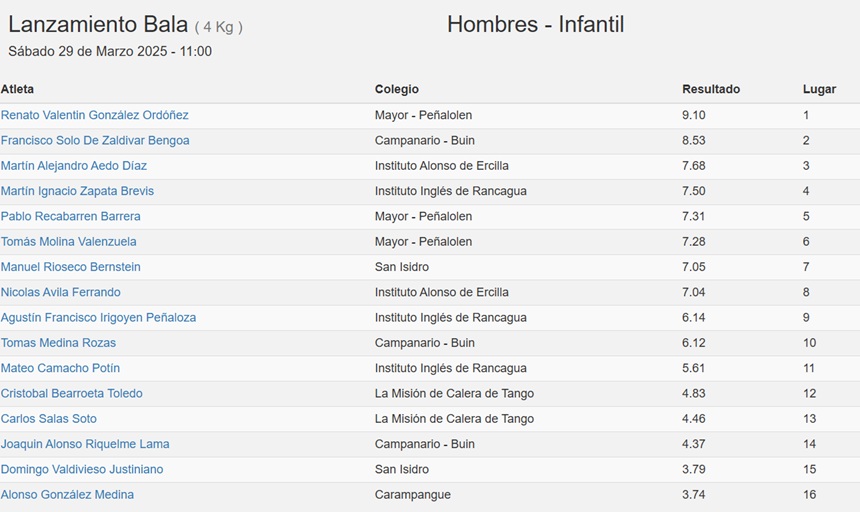
Task: Open Agustín Francisco Irigoyen Peñaloza link
Action: point(98,317)
